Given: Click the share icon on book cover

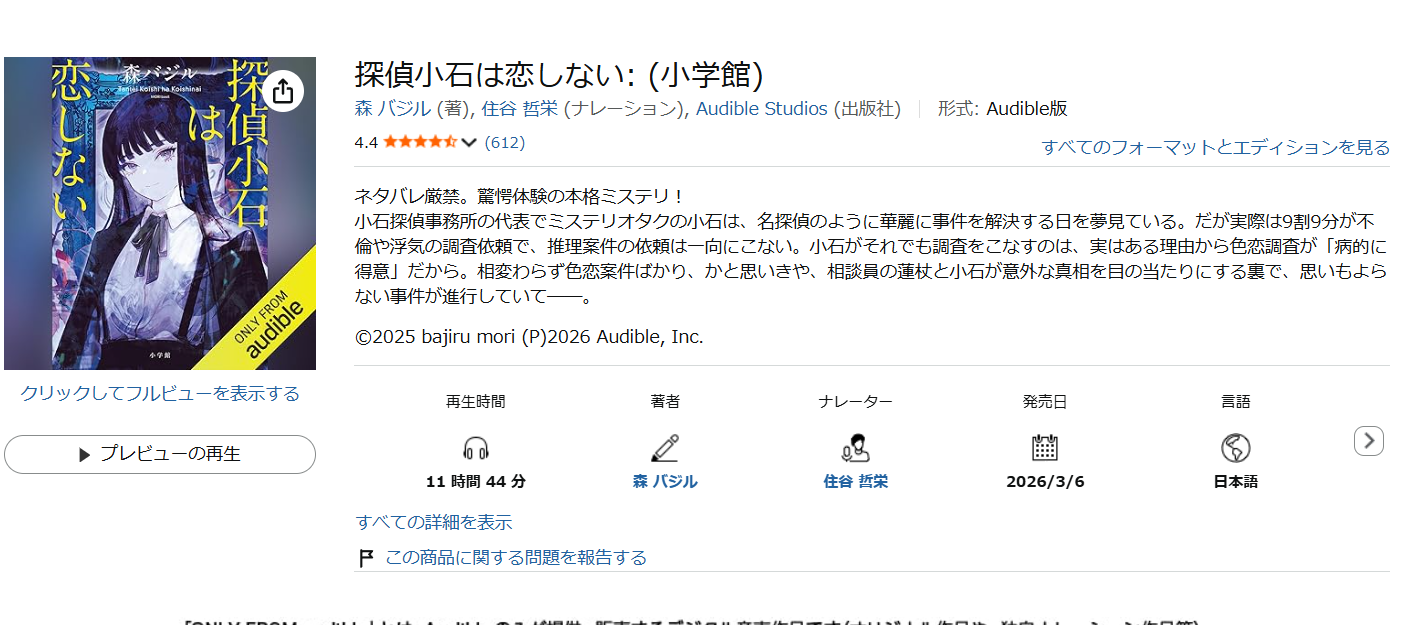Looking at the screenshot, I should point(283,91).
